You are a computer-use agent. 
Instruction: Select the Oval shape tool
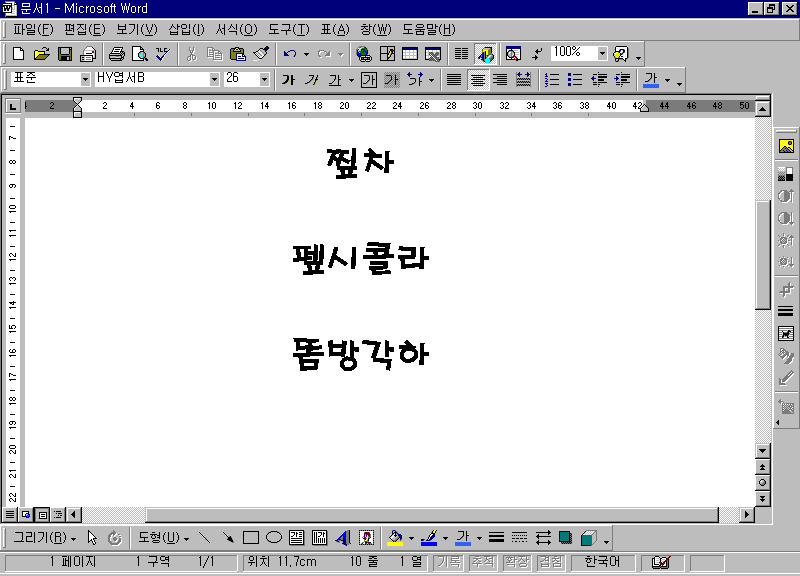tap(274, 538)
